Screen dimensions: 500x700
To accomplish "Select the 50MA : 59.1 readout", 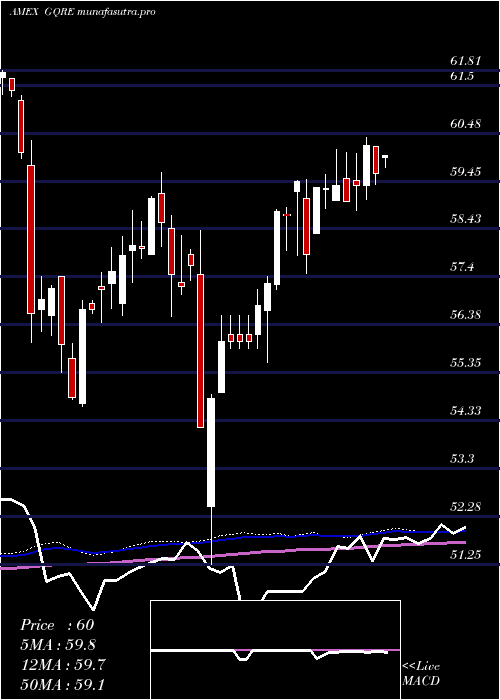I will tap(63, 684).
